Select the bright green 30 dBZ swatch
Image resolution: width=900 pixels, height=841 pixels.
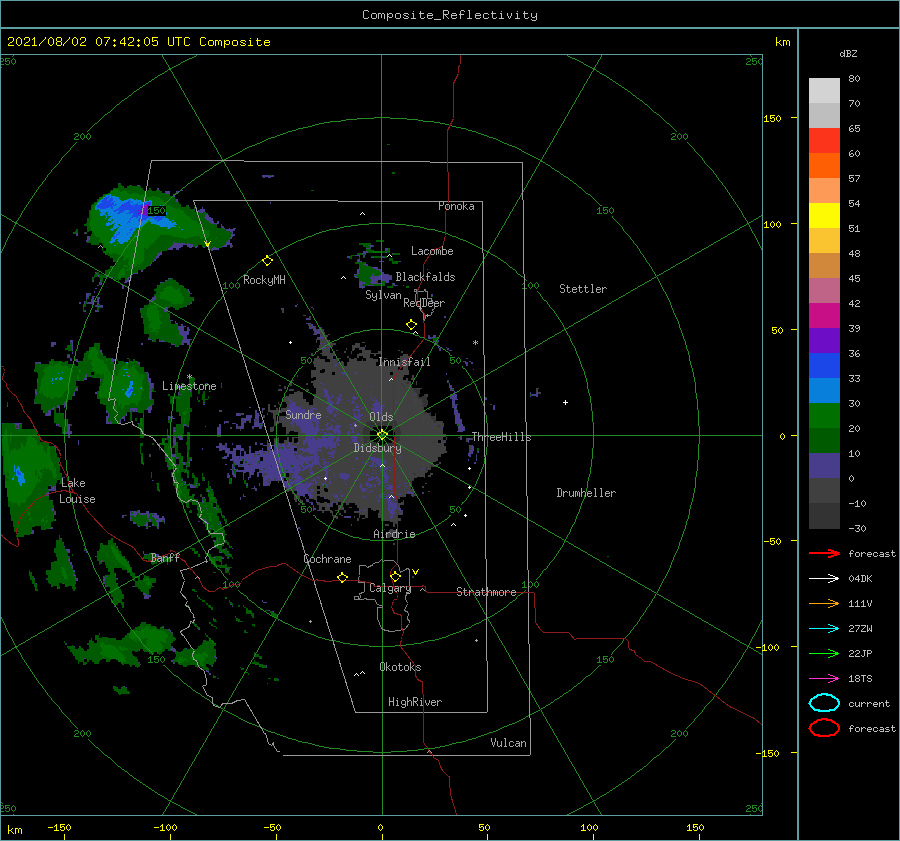pyautogui.click(x=824, y=415)
